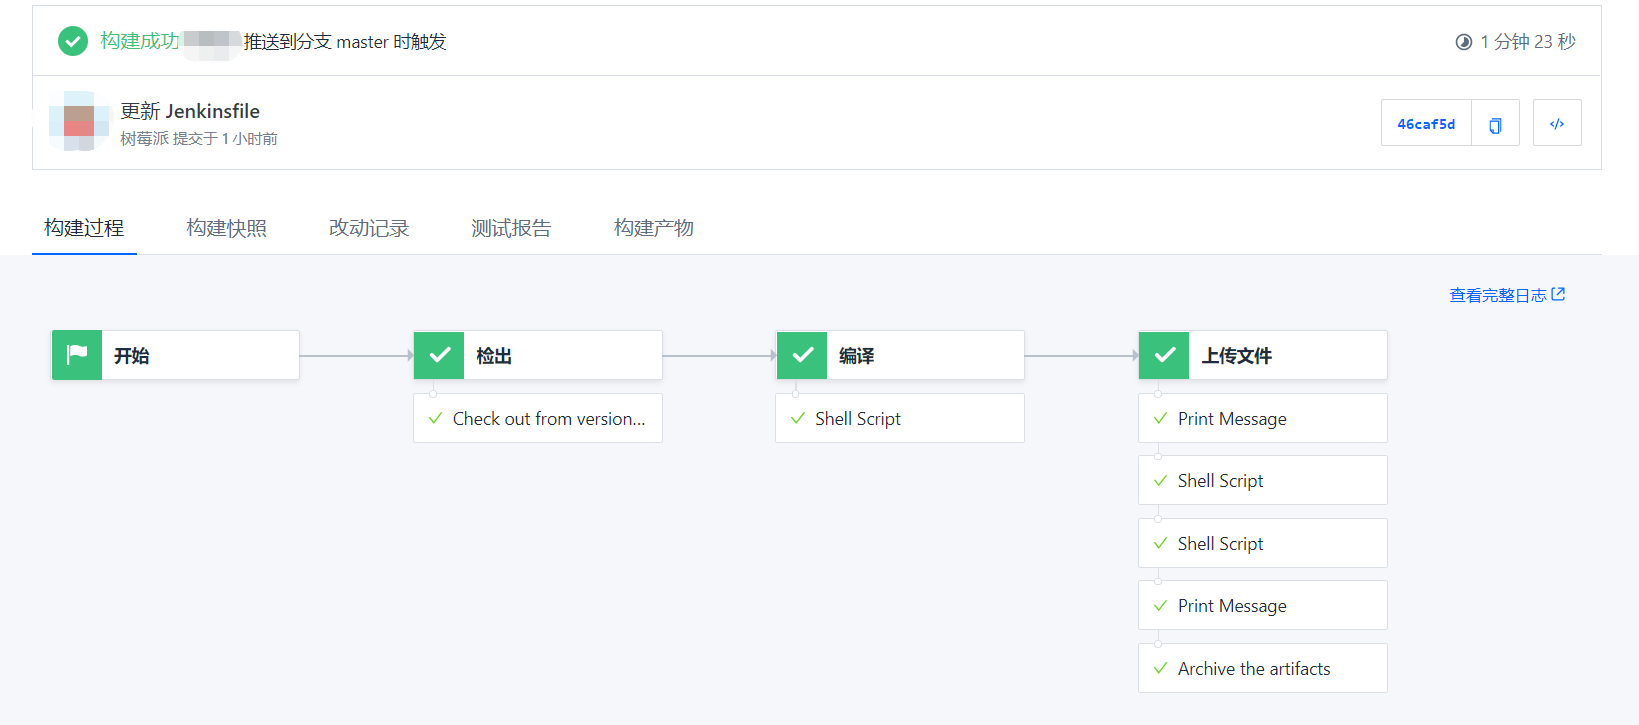Click the committer avatar thumbnail

pos(79,122)
